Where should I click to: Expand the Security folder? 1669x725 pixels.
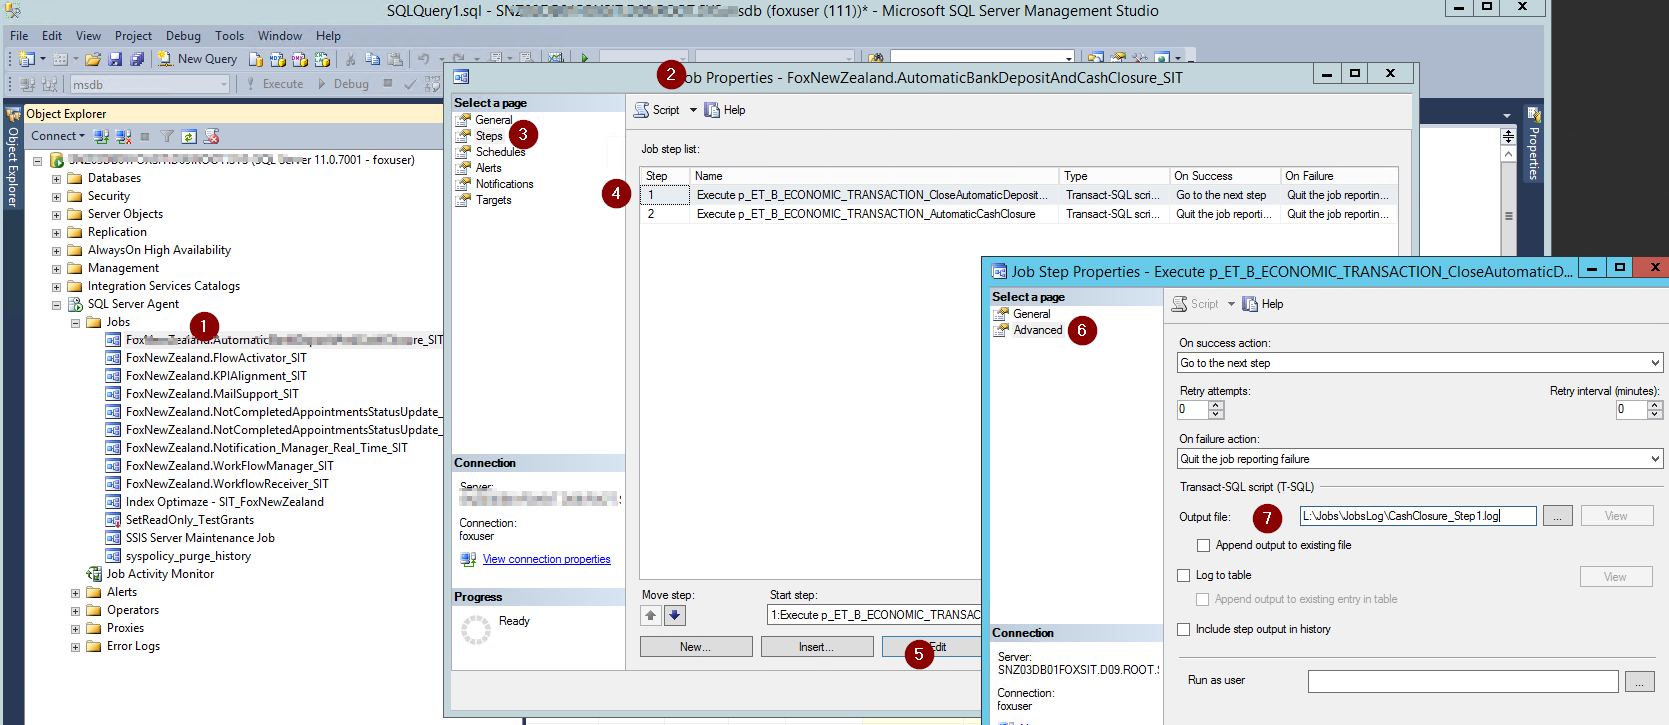[x=56, y=197]
